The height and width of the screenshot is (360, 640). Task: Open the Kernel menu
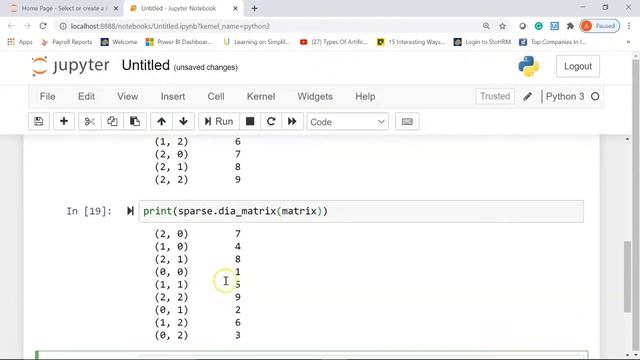261,97
